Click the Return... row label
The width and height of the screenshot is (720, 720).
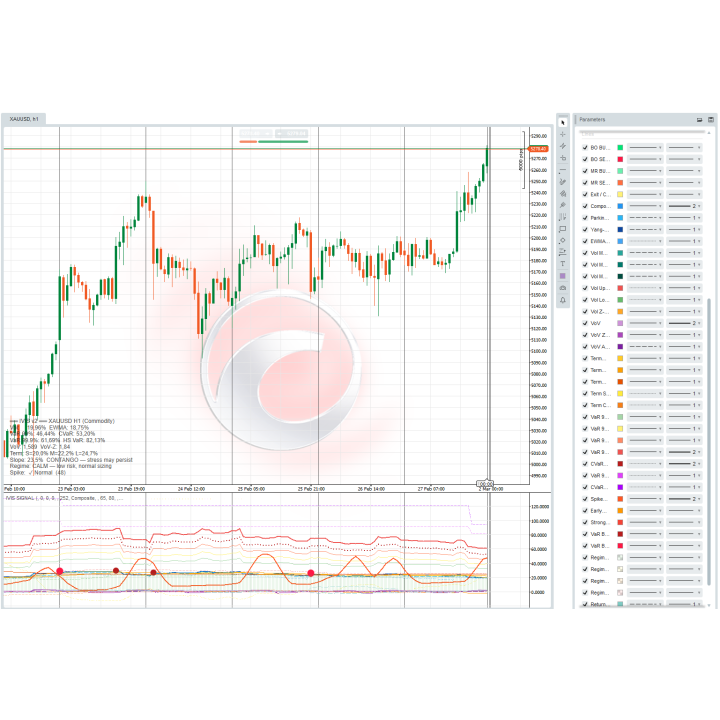click(x=599, y=604)
